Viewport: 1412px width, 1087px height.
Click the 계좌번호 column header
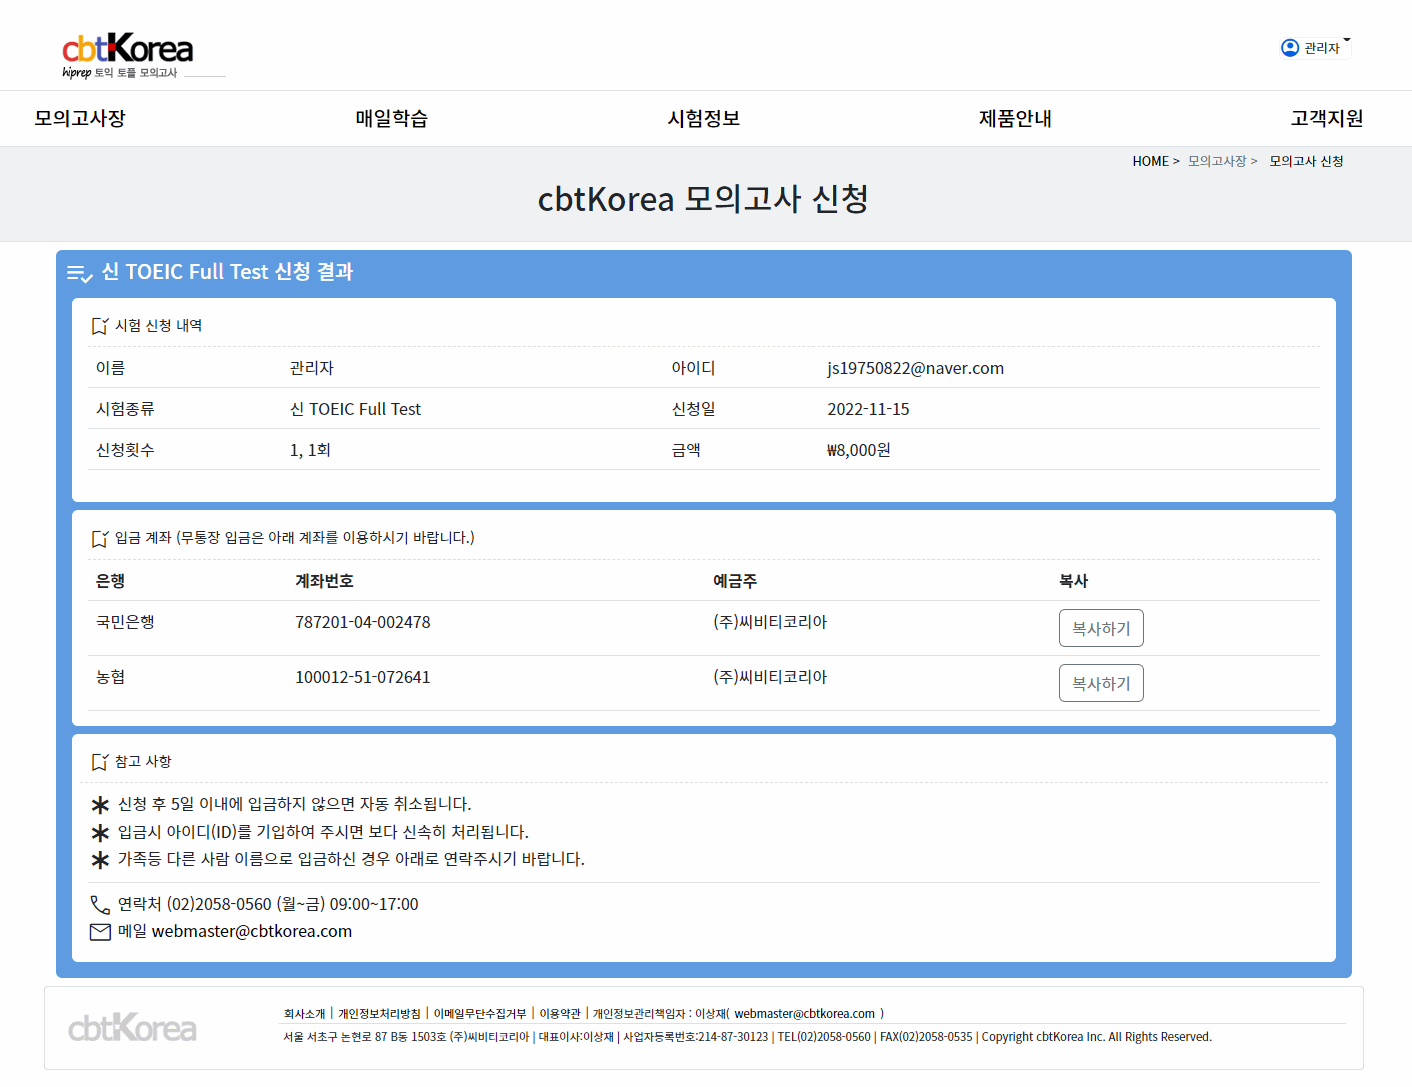324,581
